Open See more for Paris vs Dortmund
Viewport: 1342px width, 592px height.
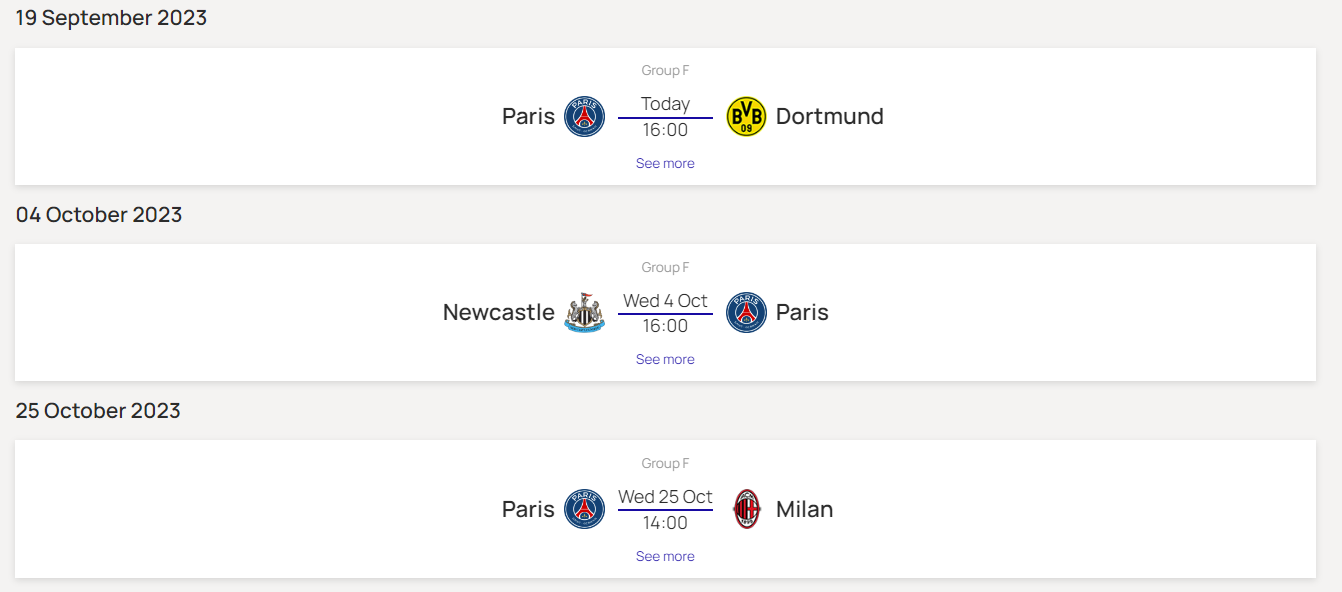[665, 163]
